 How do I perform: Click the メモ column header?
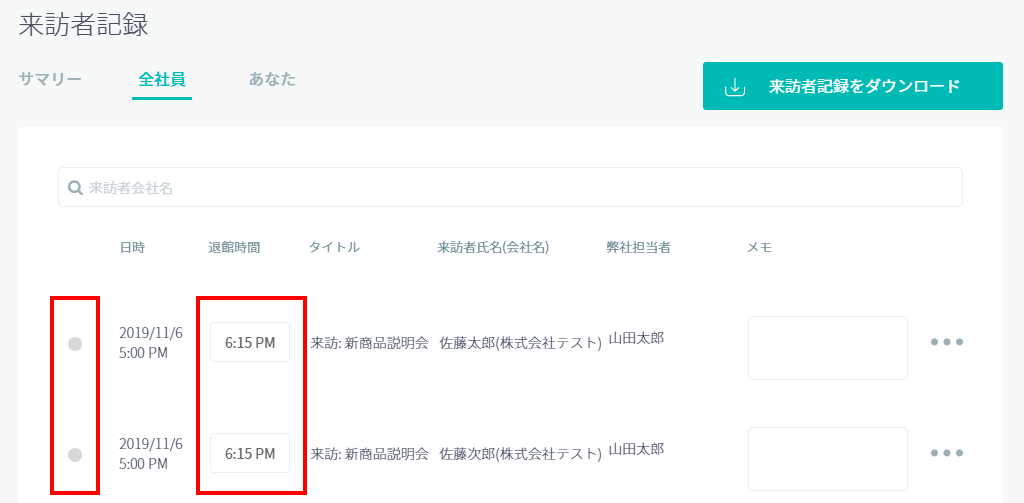[760, 248]
